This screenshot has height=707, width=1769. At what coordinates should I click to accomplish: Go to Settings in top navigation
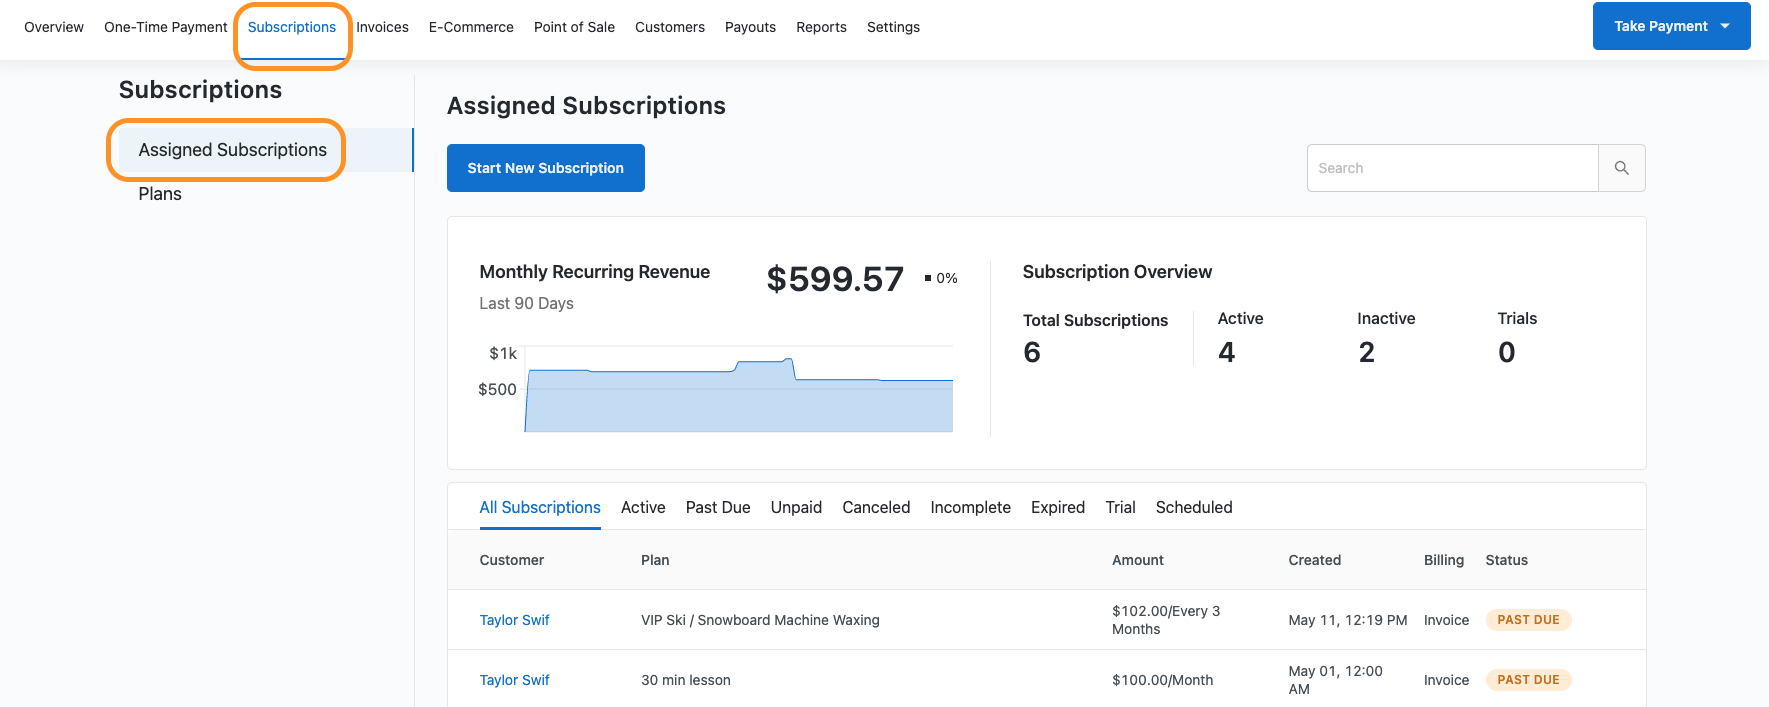tap(893, 27)
